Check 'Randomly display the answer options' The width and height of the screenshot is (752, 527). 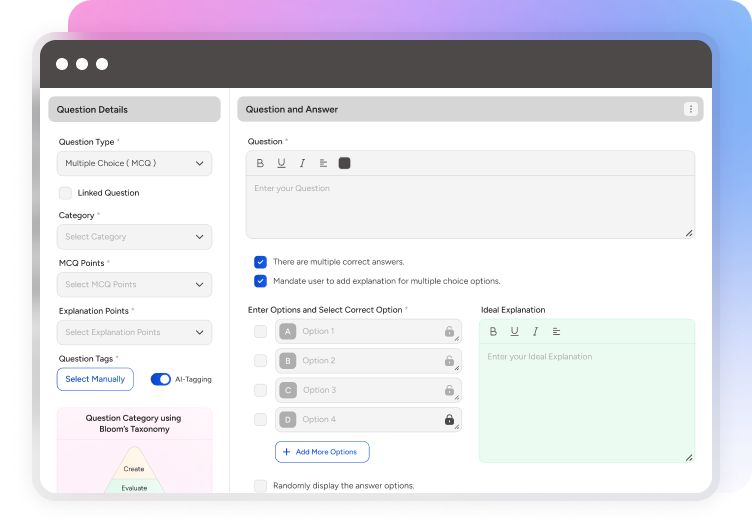(260, 486)
